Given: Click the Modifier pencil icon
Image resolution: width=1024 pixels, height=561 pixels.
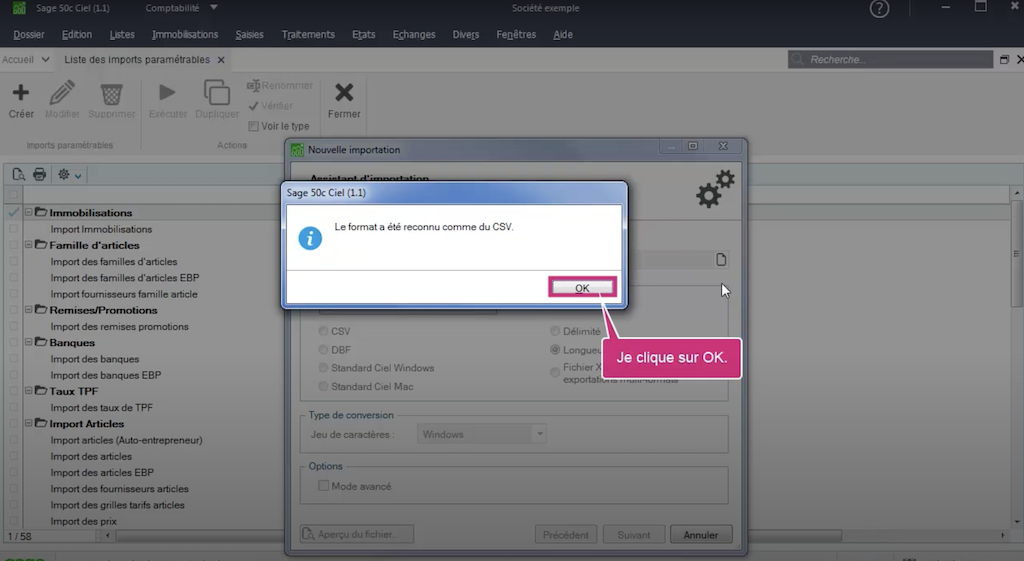Looking at the screenshot, I should (62, 93).
